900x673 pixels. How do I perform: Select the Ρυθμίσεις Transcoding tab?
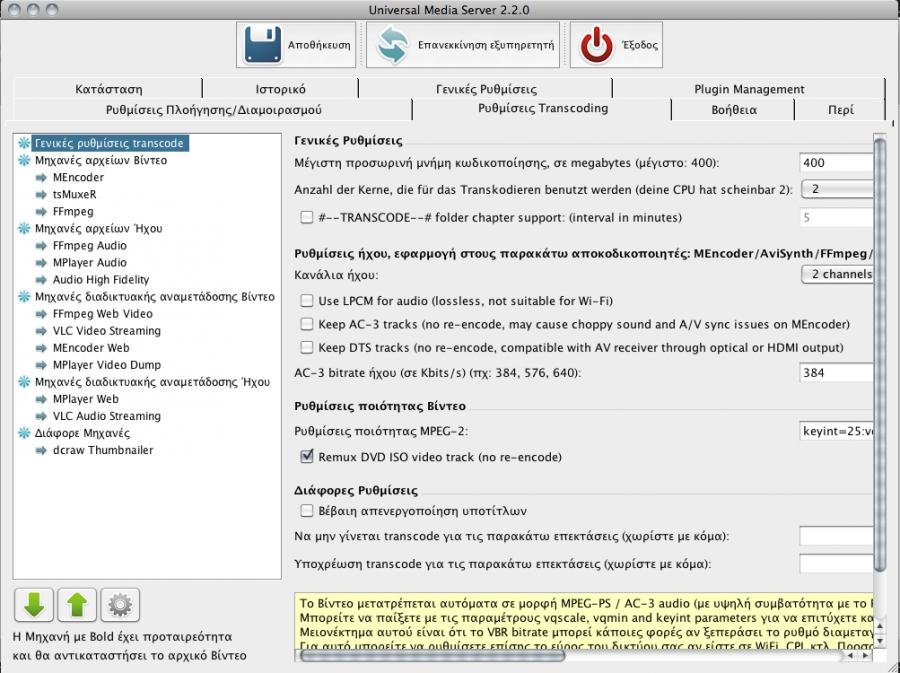[542, 108]
